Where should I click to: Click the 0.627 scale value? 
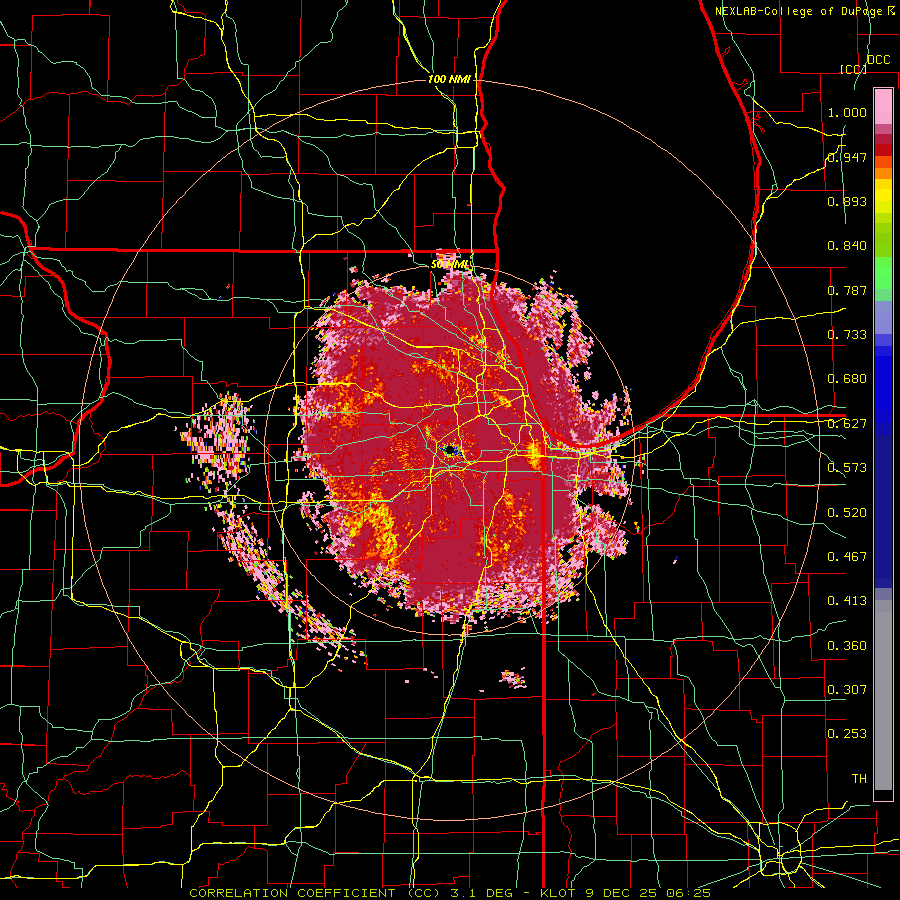847,424
